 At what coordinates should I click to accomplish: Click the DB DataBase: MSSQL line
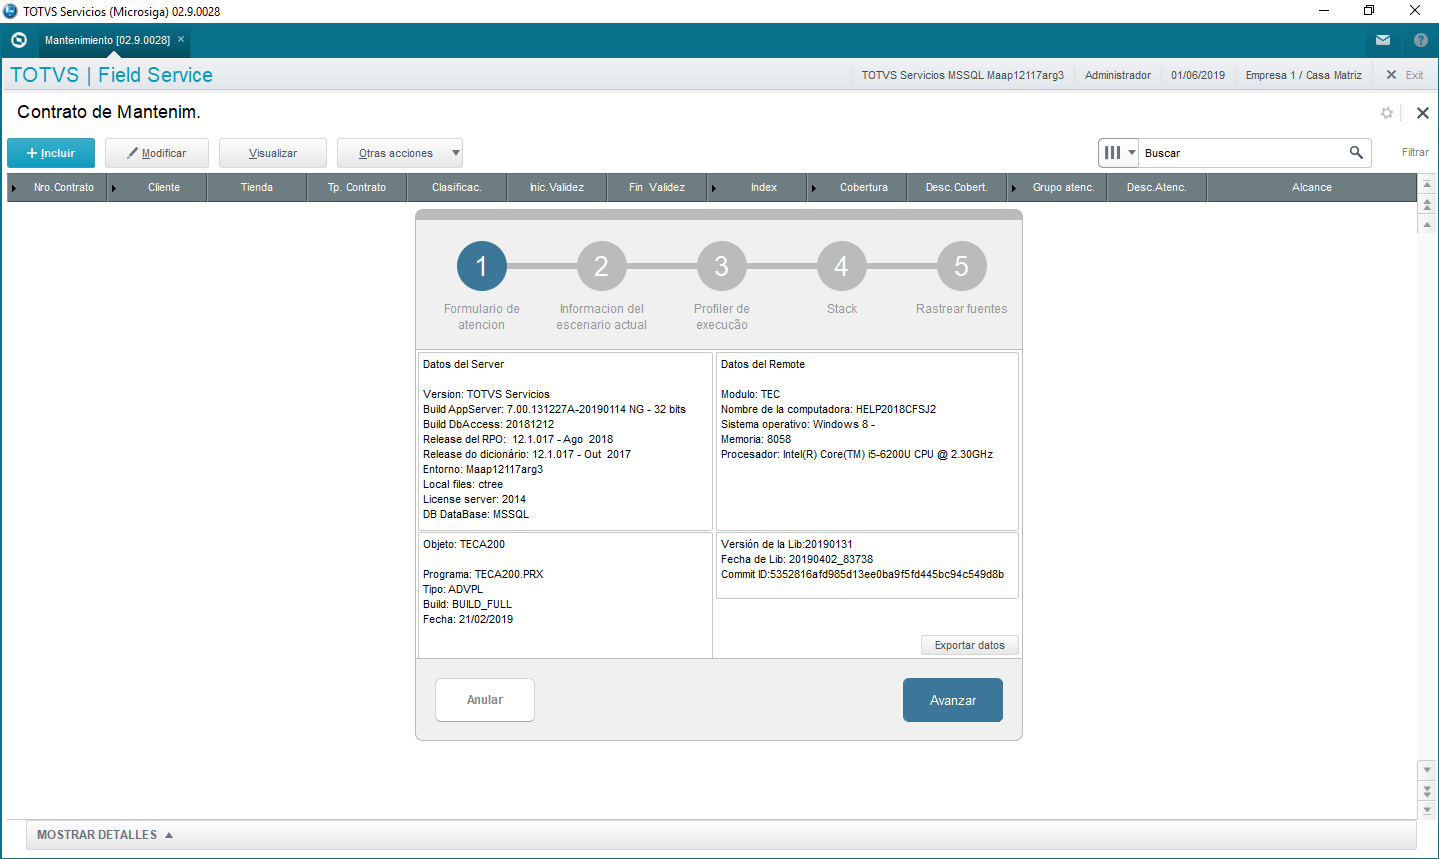[x=476, y=514]
